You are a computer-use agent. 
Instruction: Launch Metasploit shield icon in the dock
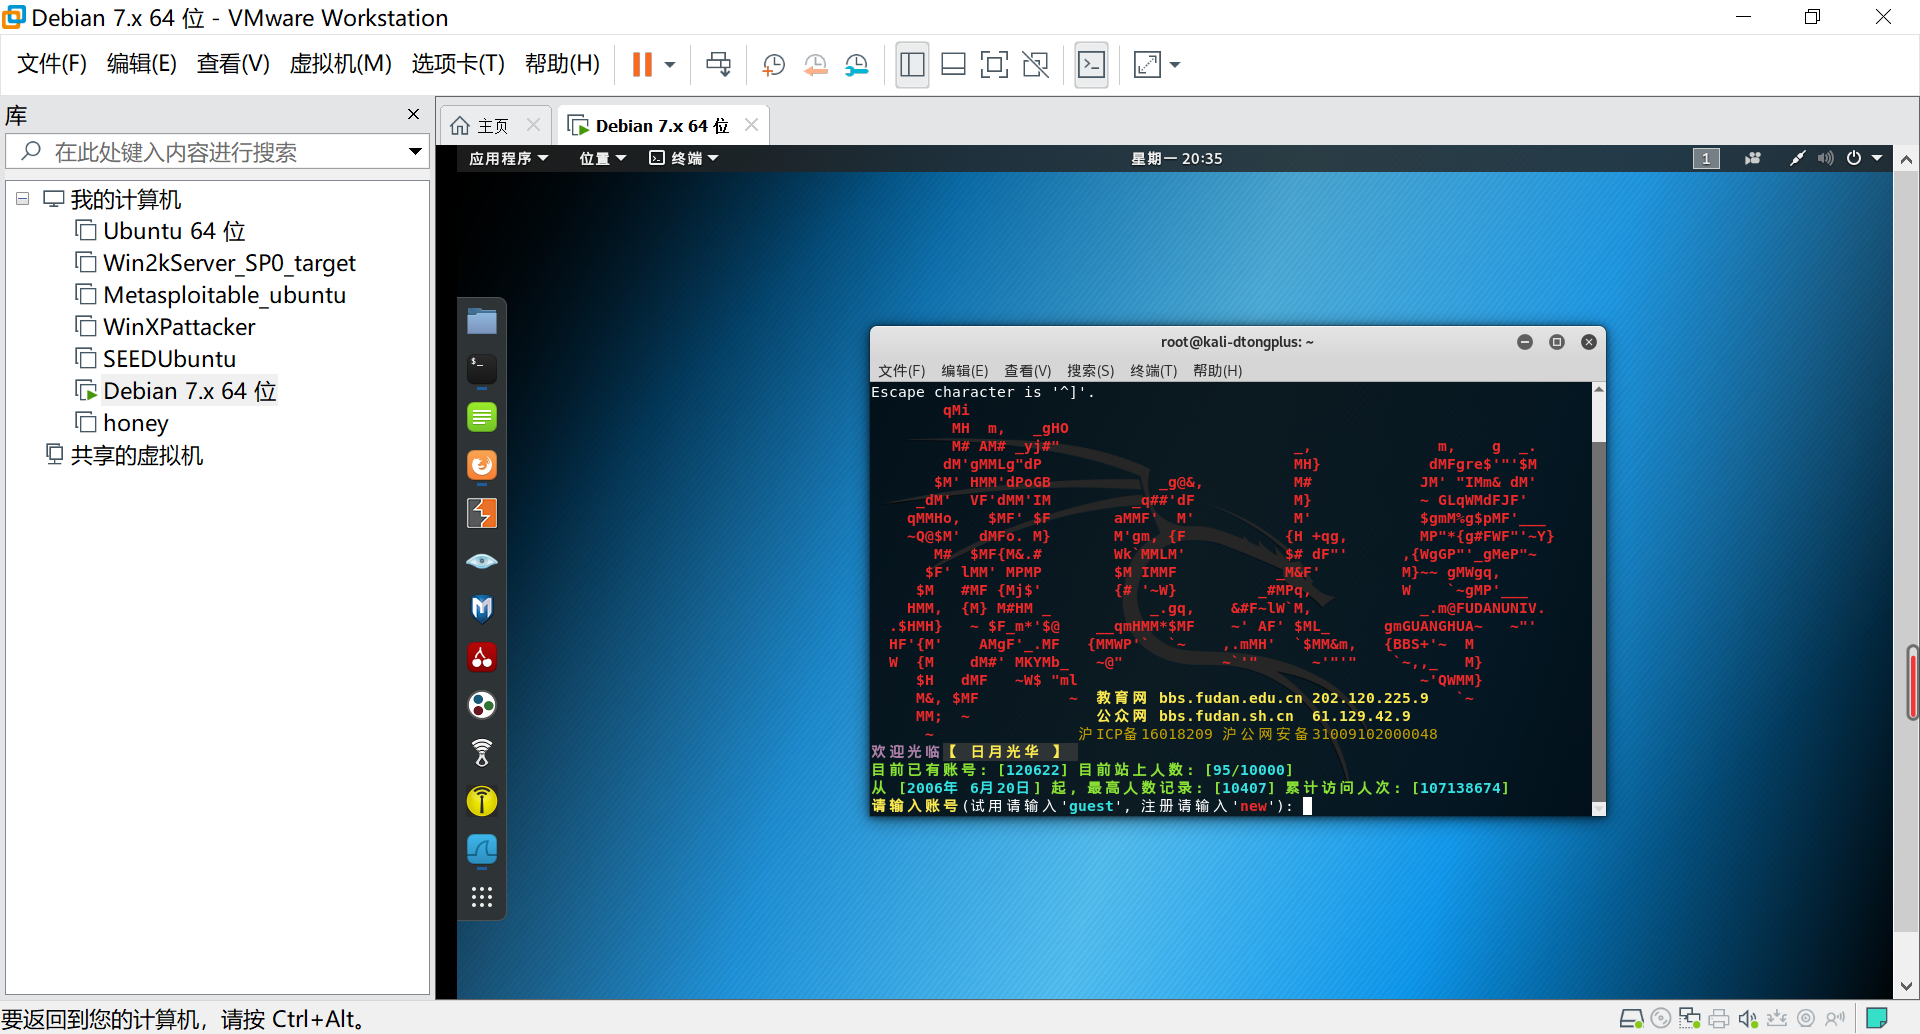[482, 609]
